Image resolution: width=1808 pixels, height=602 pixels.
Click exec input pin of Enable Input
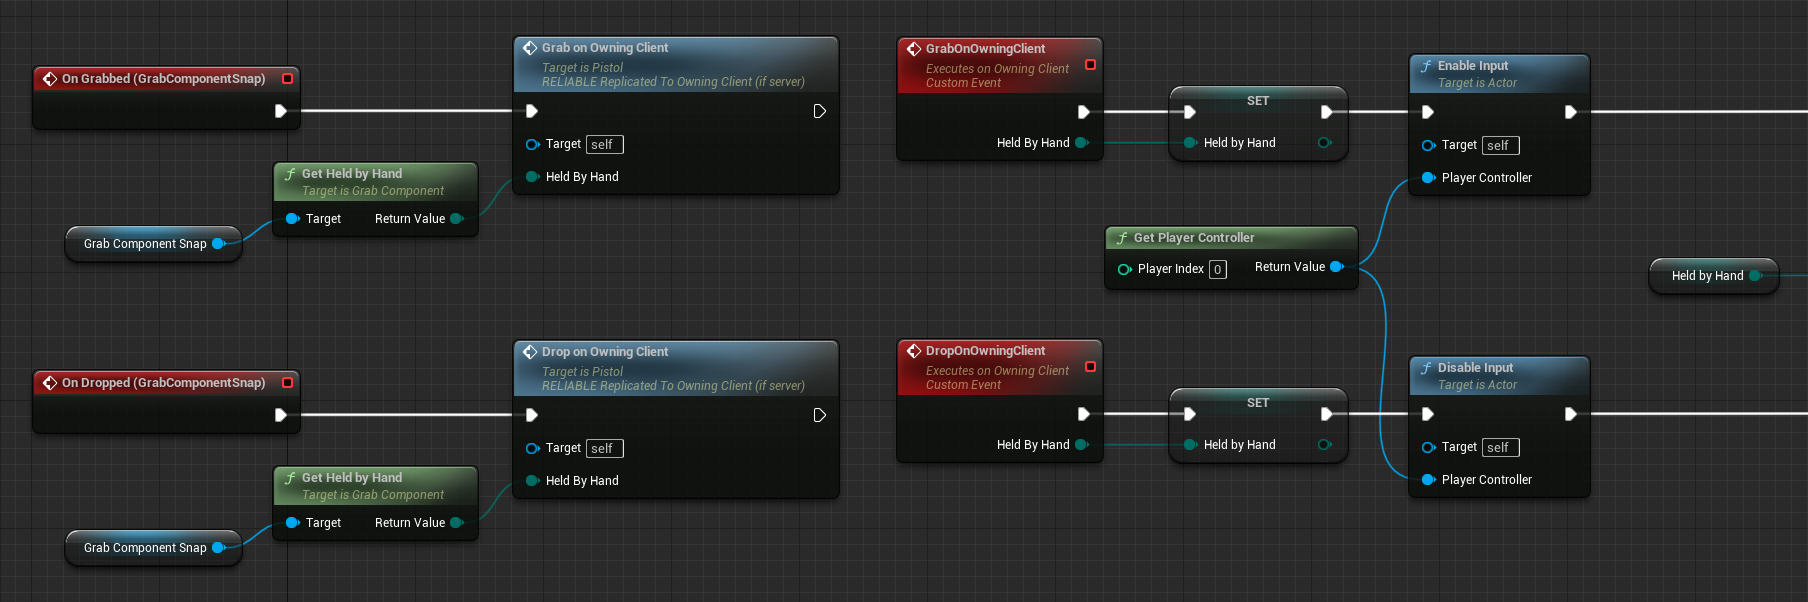tap(1428, 112)
